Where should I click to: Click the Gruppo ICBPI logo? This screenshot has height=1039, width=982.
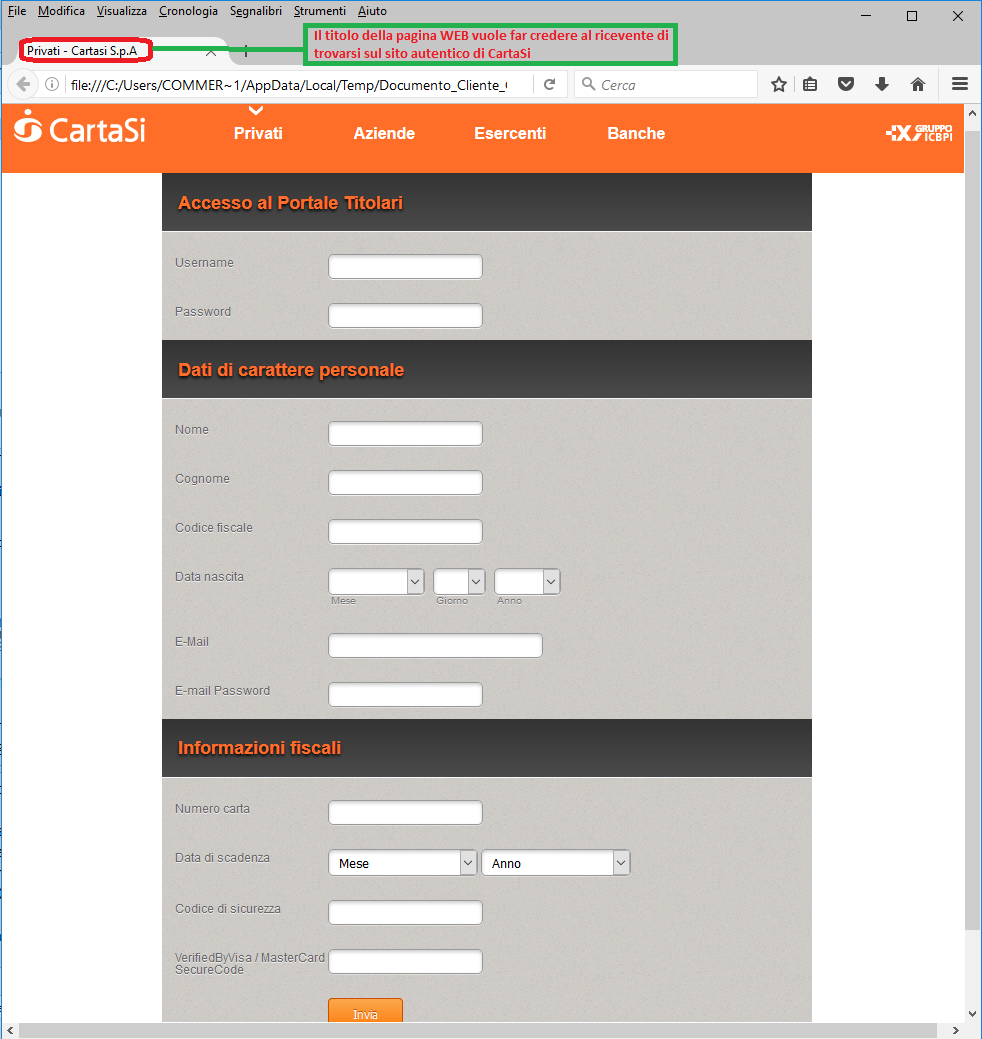coord(919,133)
